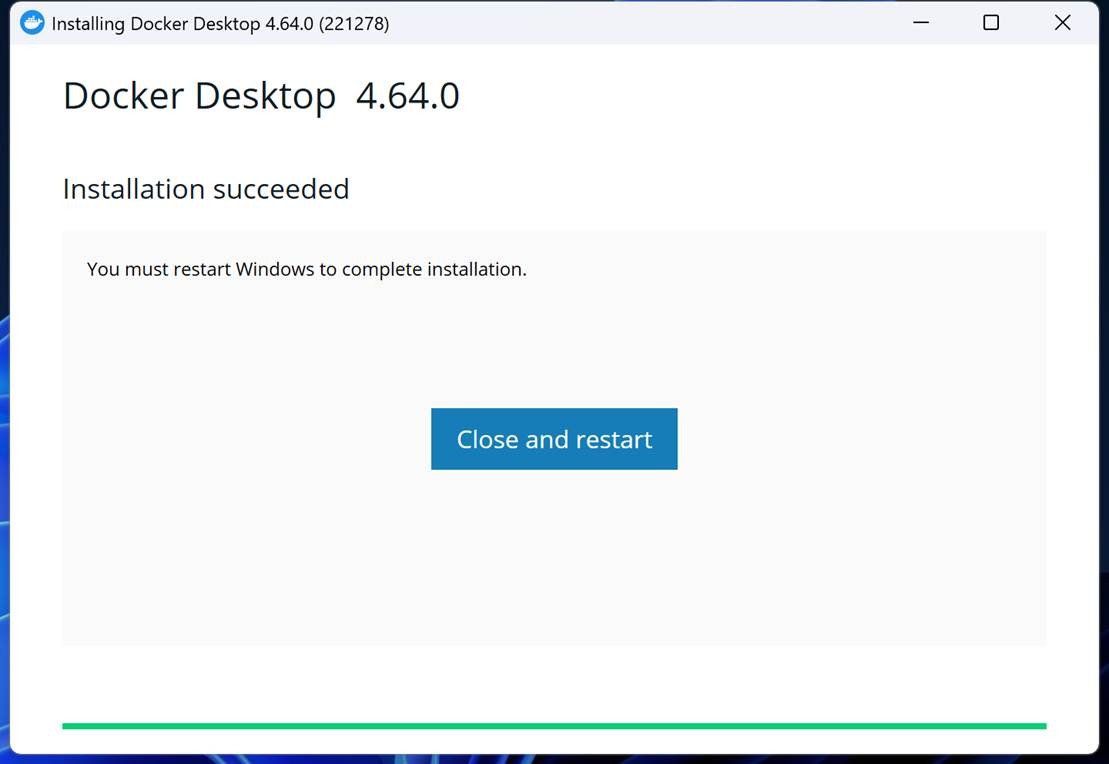Click the 'You must restart Windows' message
Image resolution: width=1109 pixels, height=764 pixels.
click(x=306, y=270)
